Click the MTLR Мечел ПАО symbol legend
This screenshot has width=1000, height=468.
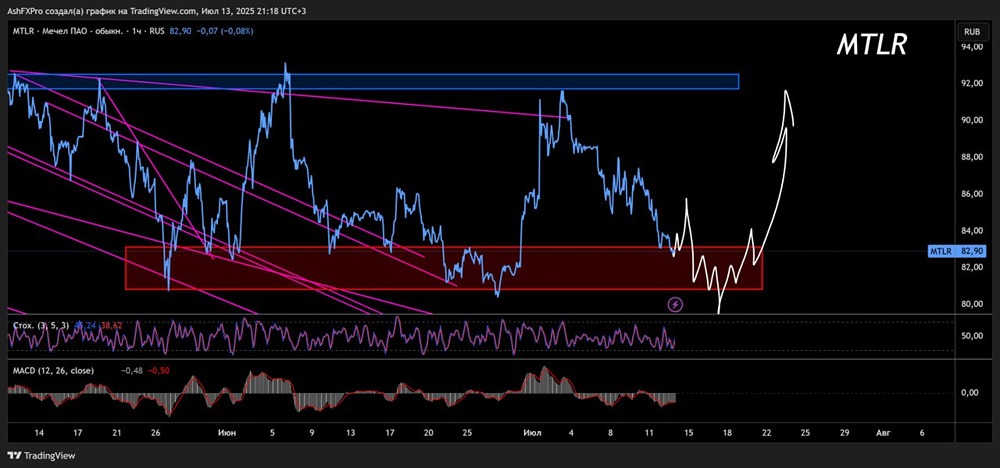tap(89, 31)
